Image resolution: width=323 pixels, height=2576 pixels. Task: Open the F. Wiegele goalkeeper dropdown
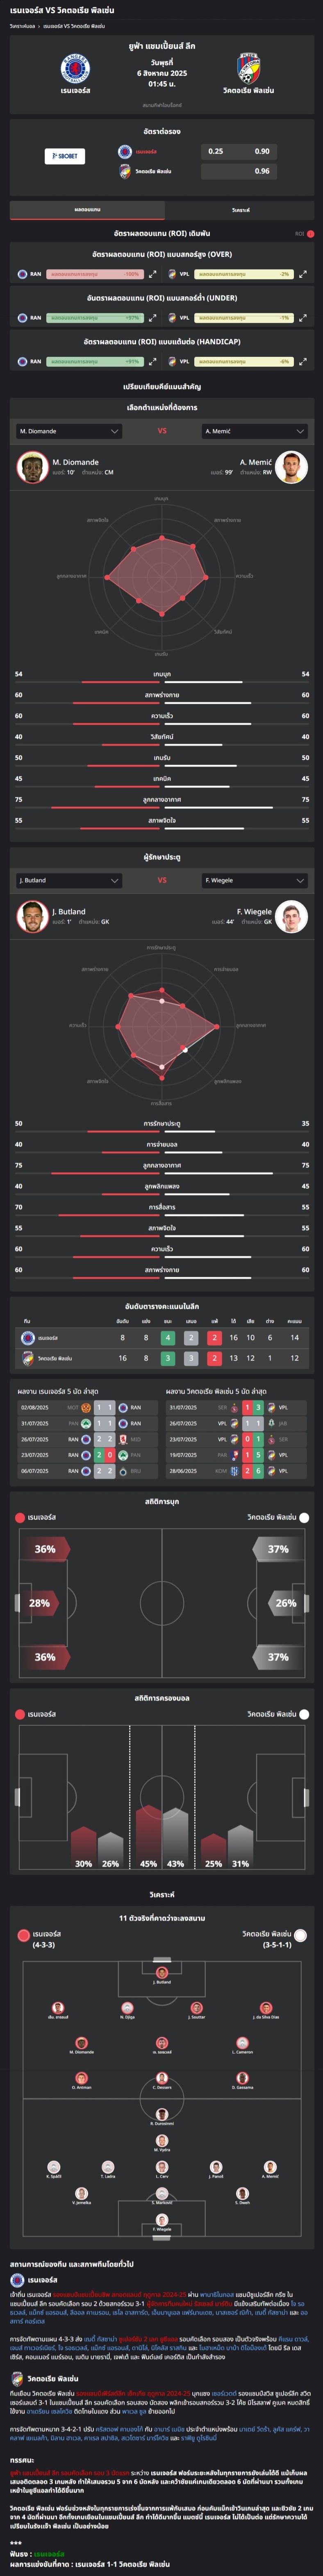pos(254,880)
